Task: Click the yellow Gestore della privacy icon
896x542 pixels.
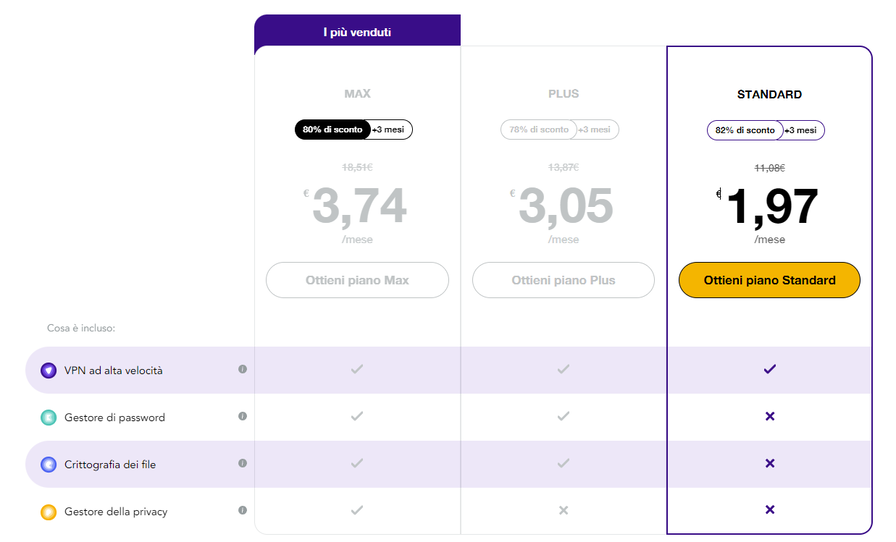Action: click(49, 512)
